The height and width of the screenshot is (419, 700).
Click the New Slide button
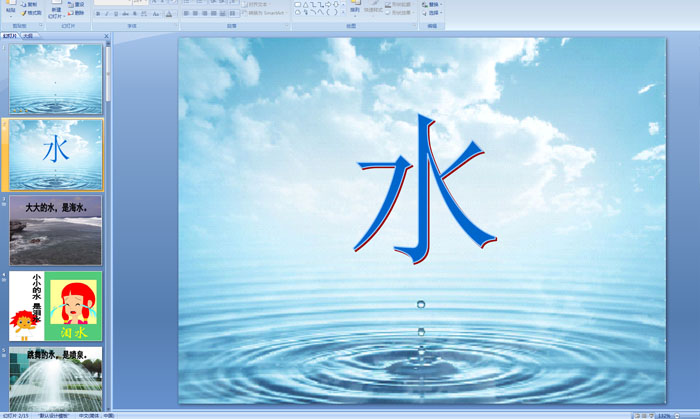coord(56,9)
